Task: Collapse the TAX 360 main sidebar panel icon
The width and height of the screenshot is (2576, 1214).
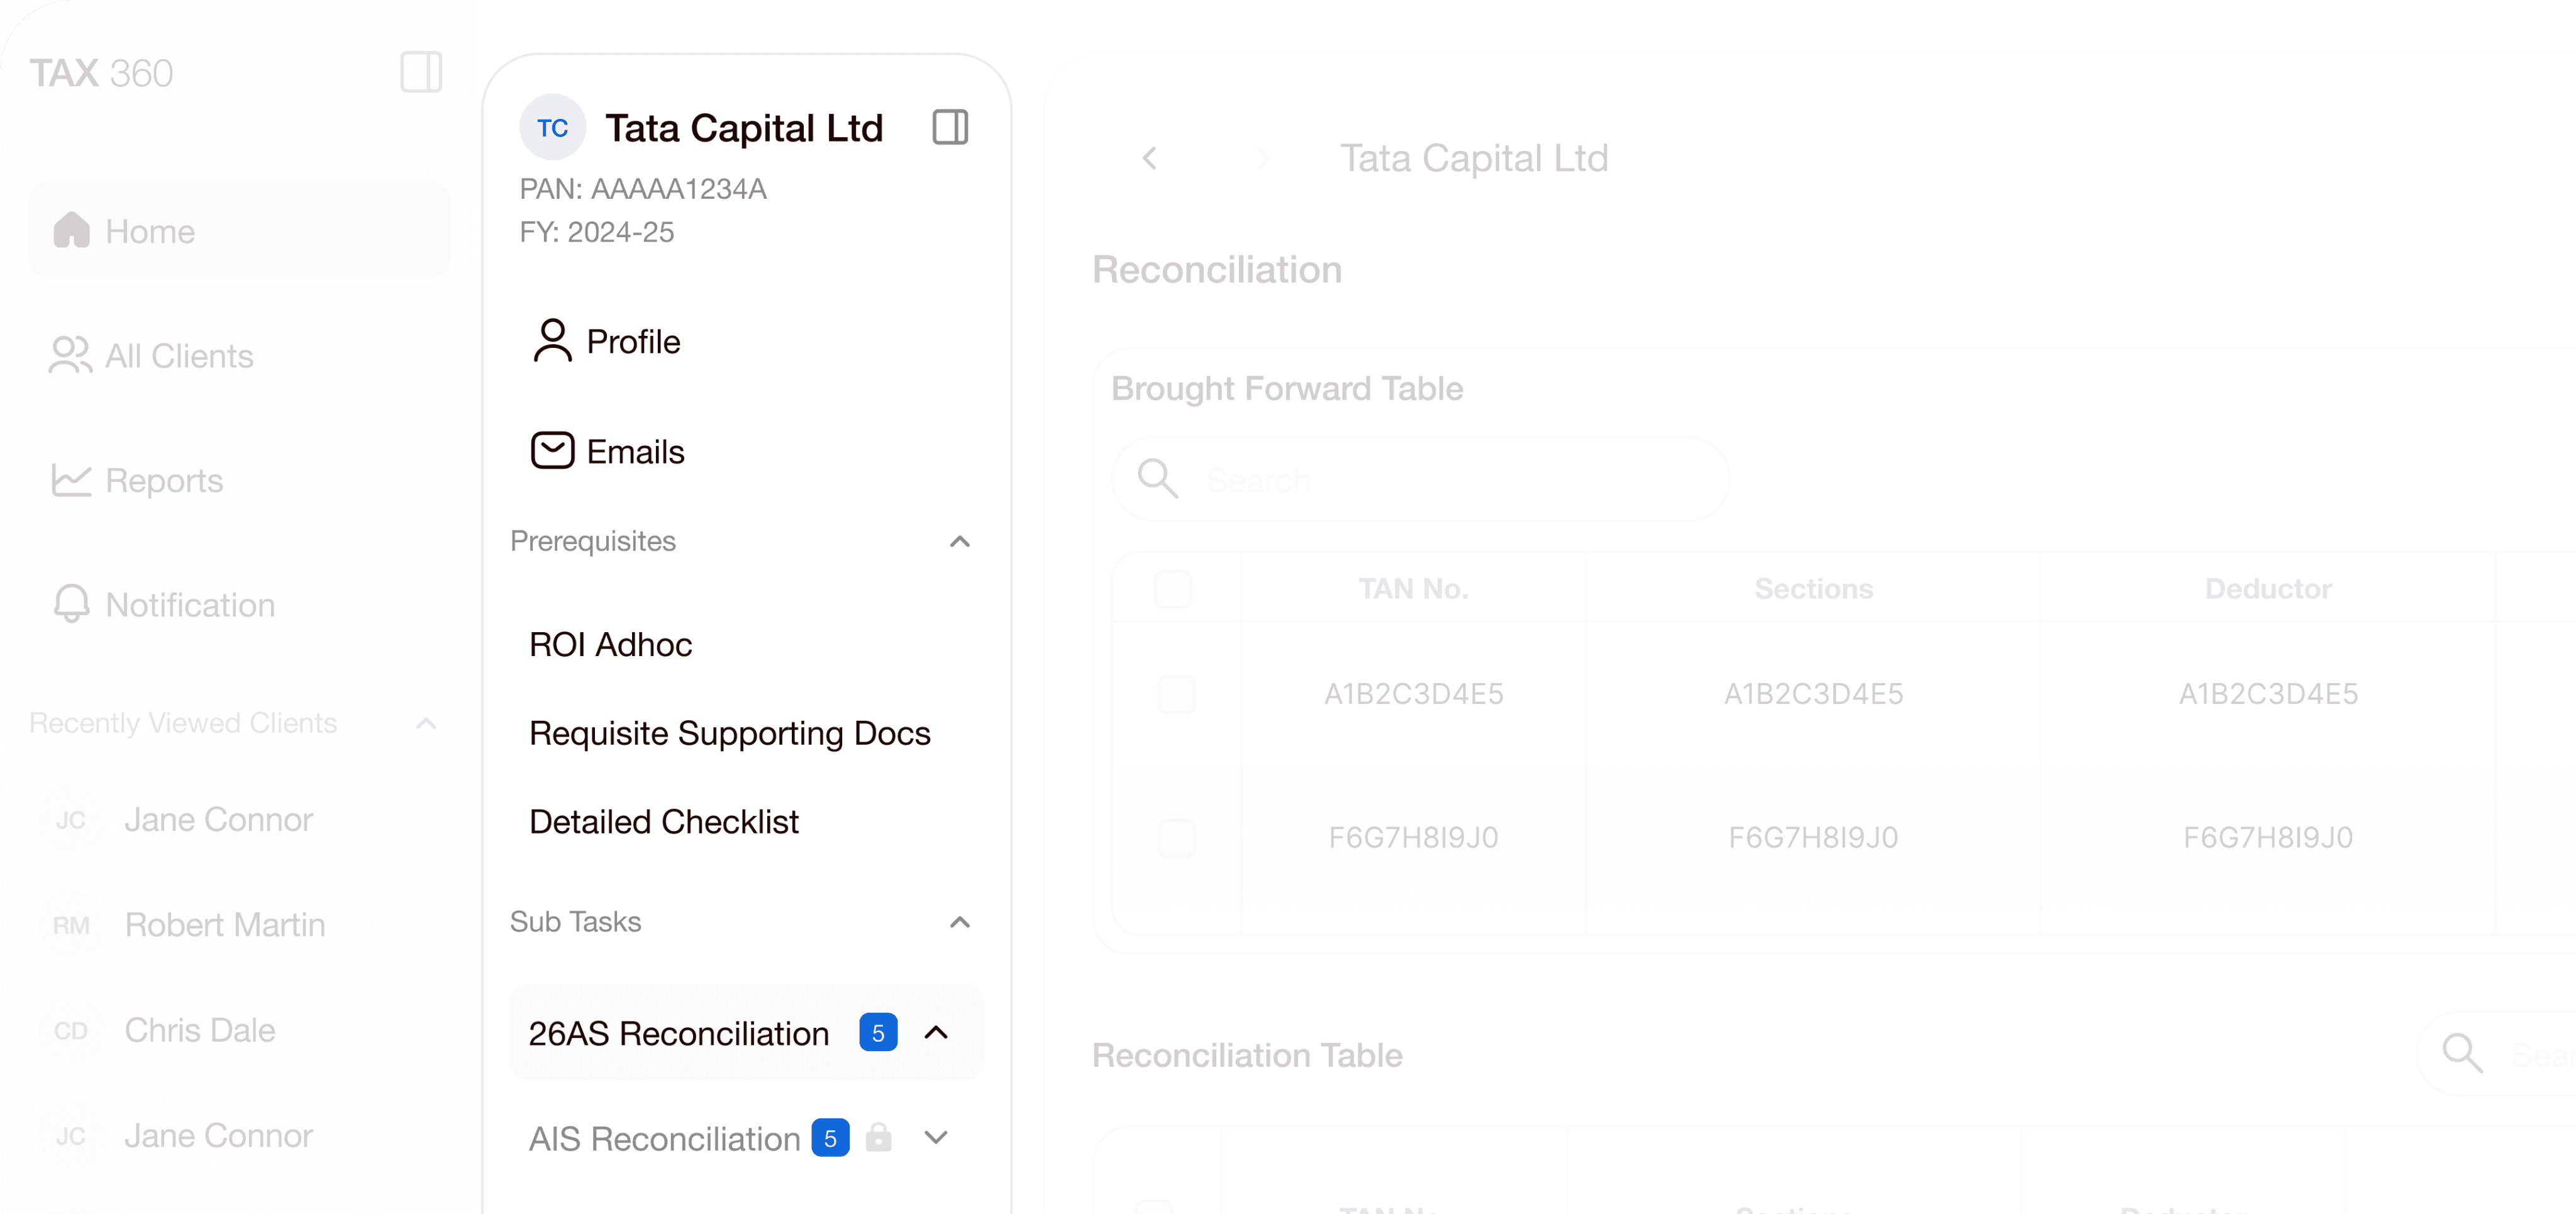Action: (x=421, y=72)
